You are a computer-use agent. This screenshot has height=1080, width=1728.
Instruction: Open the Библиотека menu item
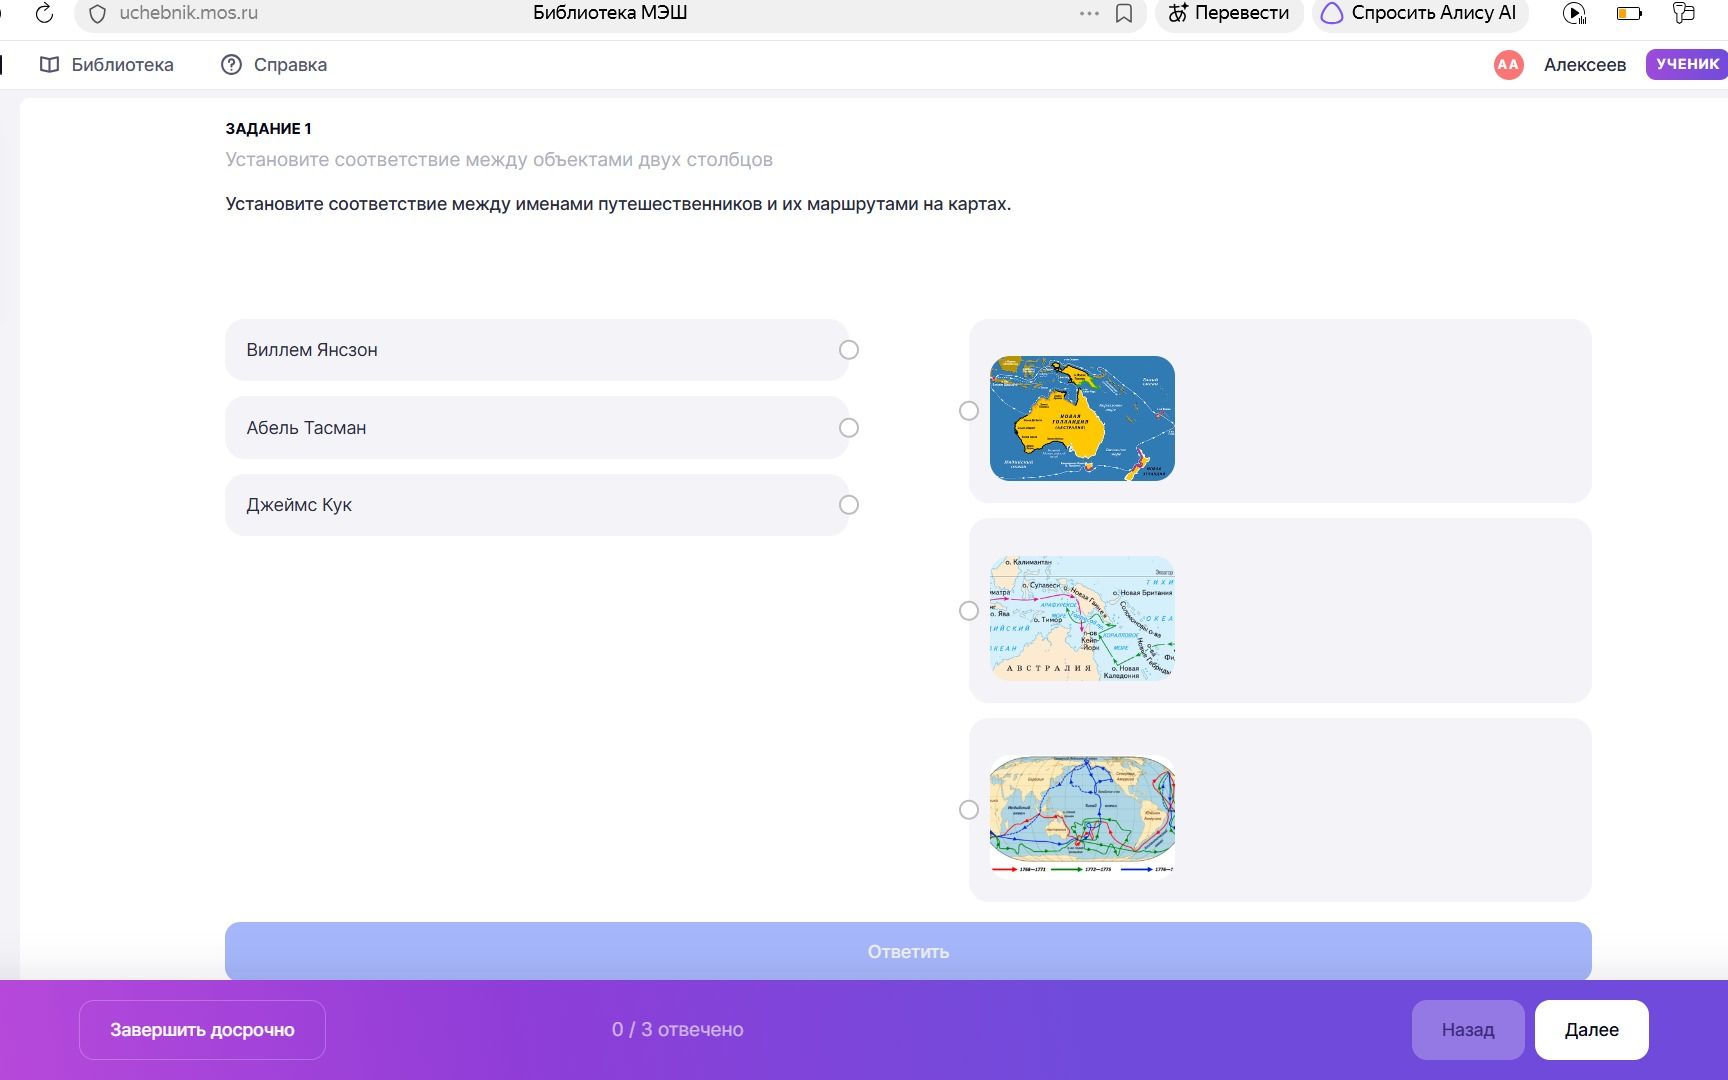(x=107, y=64)
